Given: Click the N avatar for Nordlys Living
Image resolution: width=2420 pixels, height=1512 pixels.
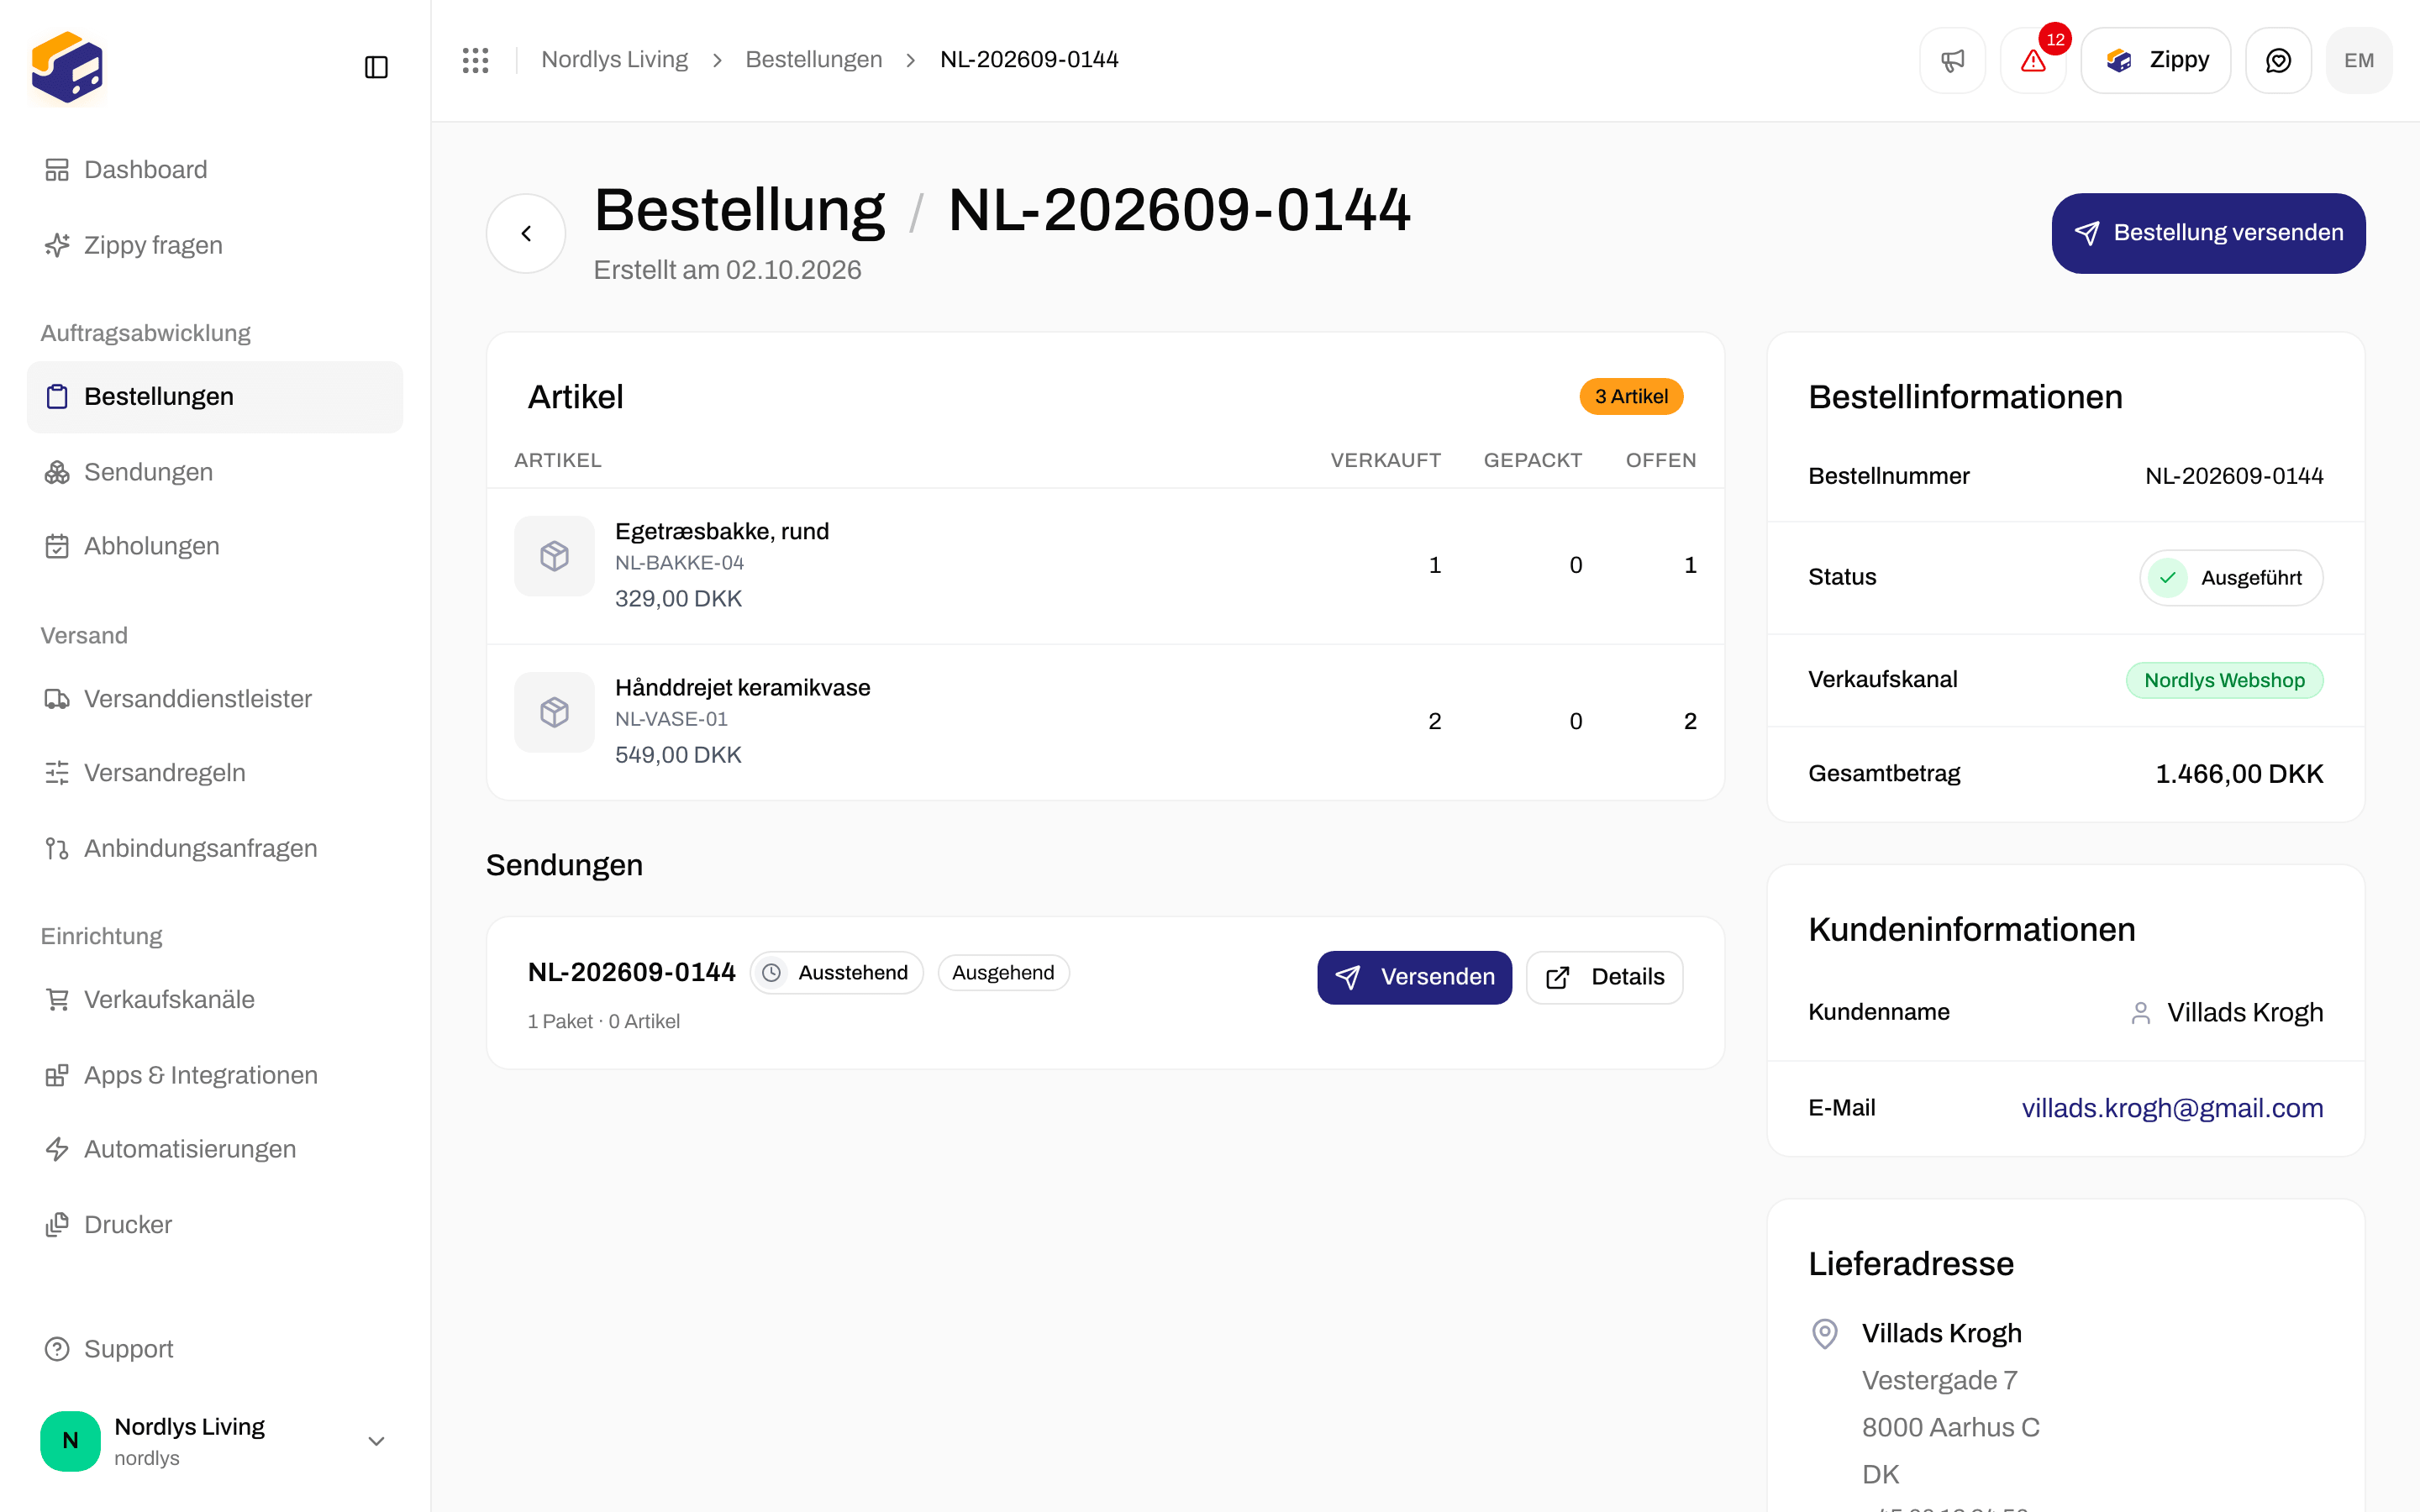Looking at the screenshot, I should coord(70,1441).
